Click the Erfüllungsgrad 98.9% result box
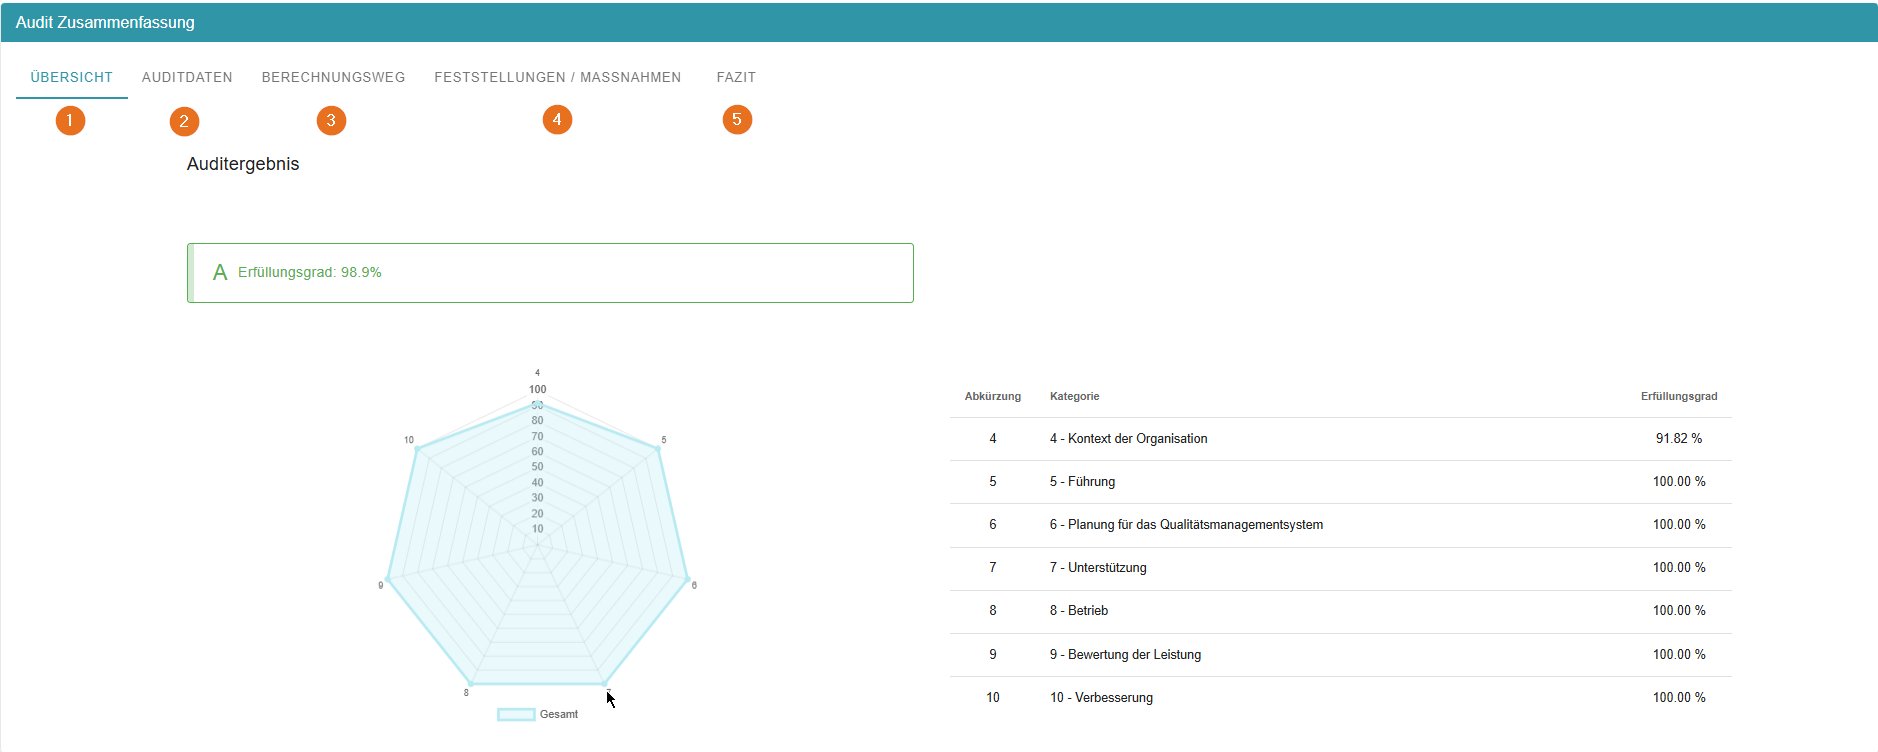1878x752 pixels. [550, 273]
